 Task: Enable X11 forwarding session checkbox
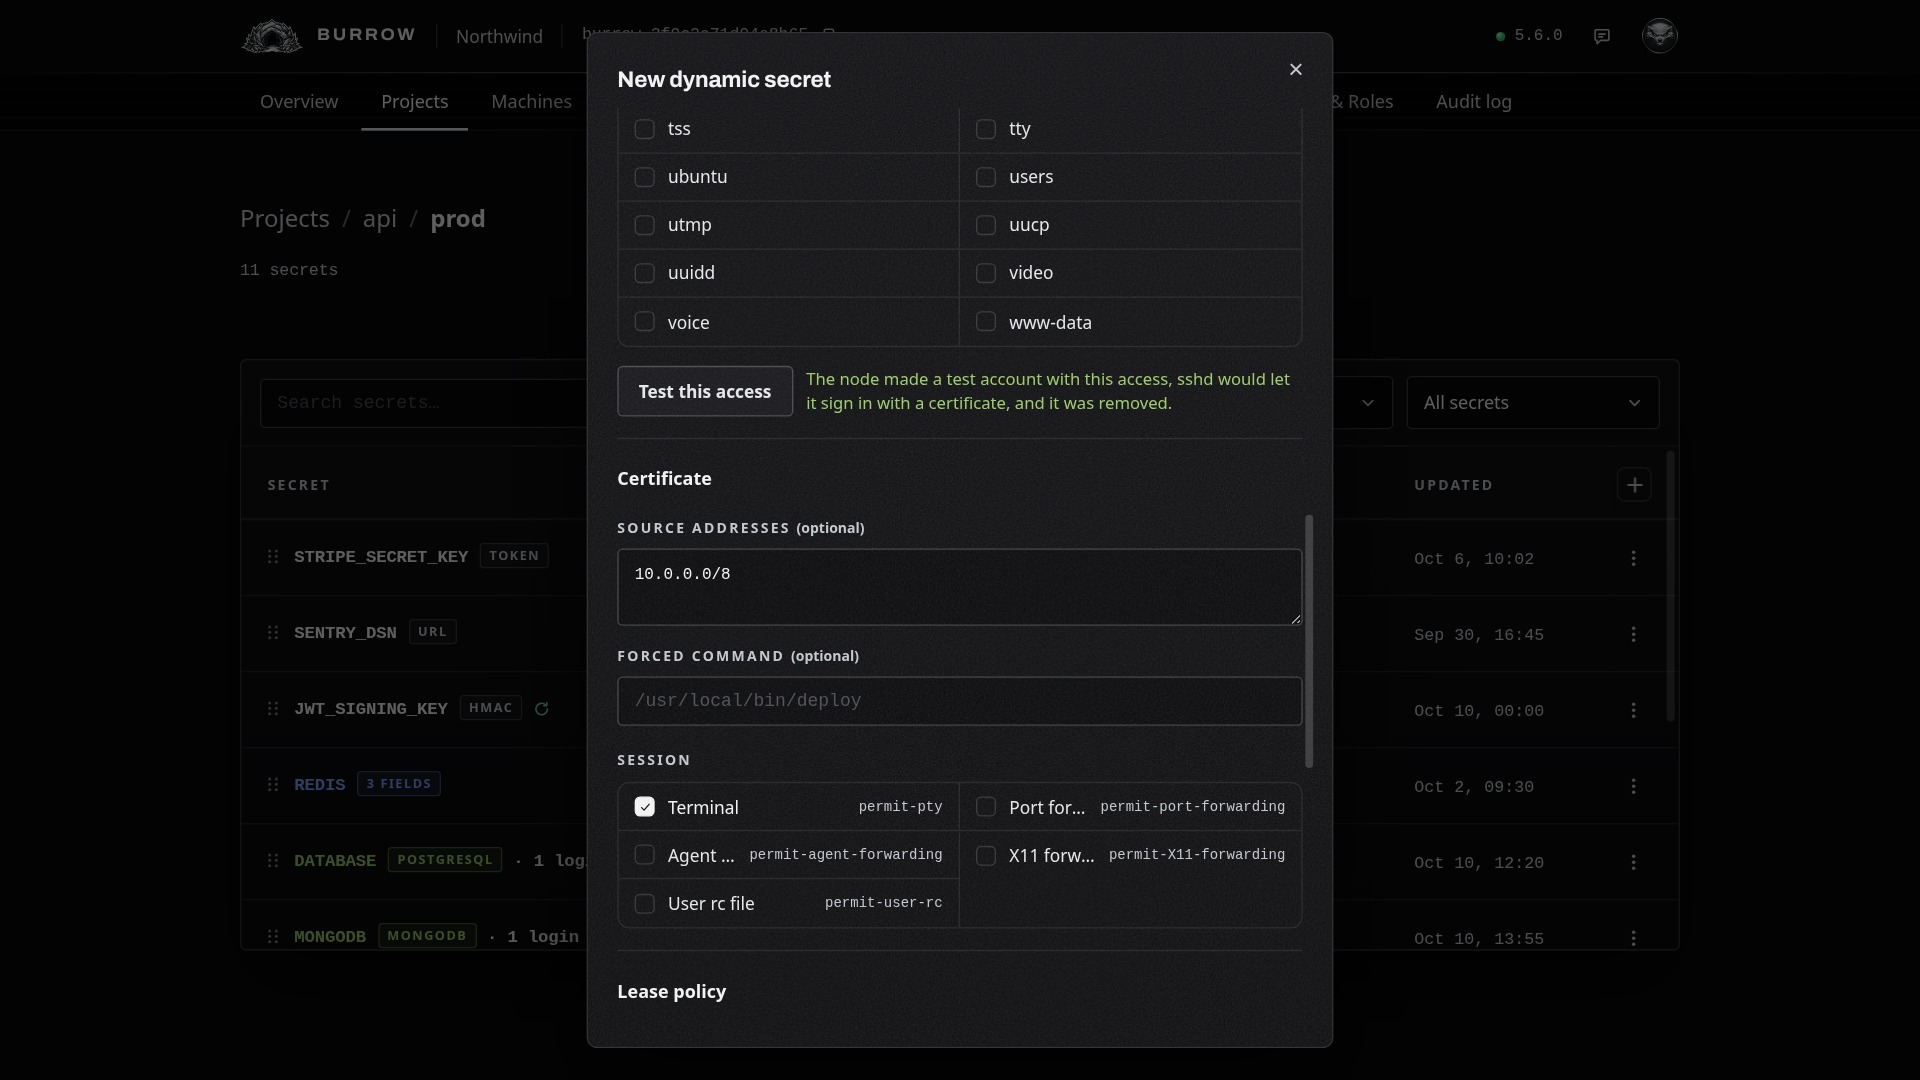986,856
